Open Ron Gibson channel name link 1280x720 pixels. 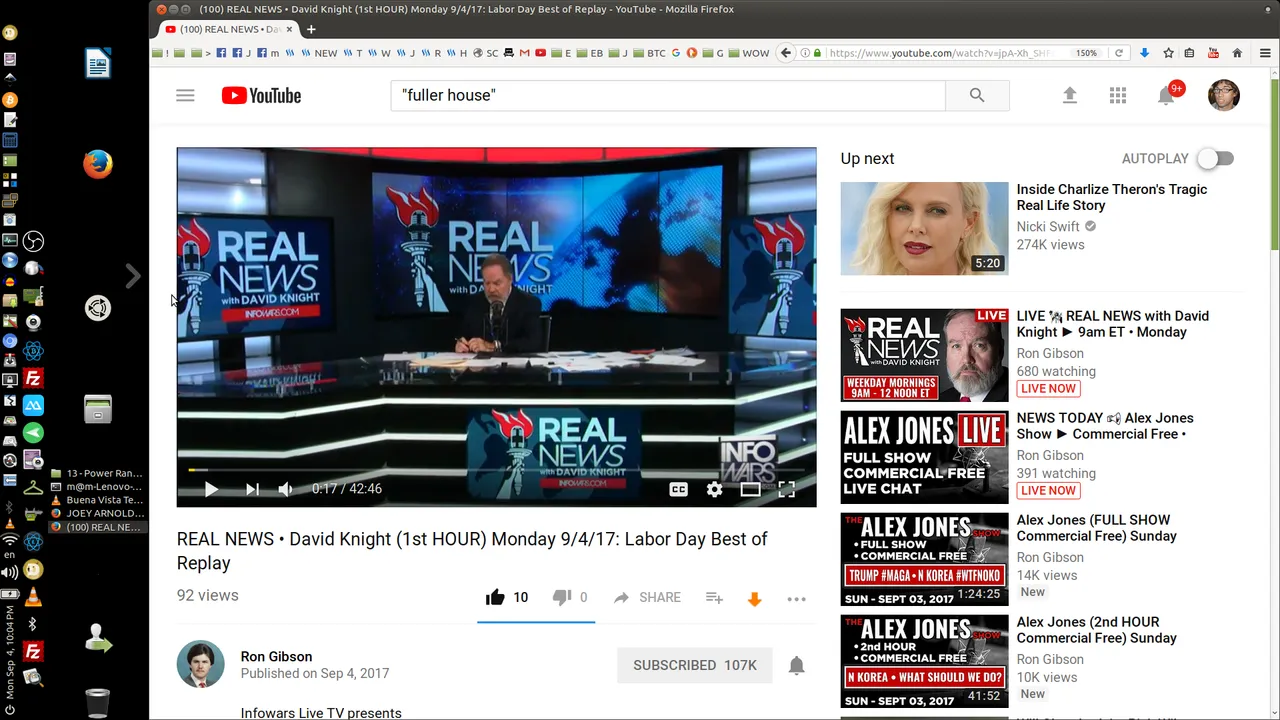coord(276,657)
